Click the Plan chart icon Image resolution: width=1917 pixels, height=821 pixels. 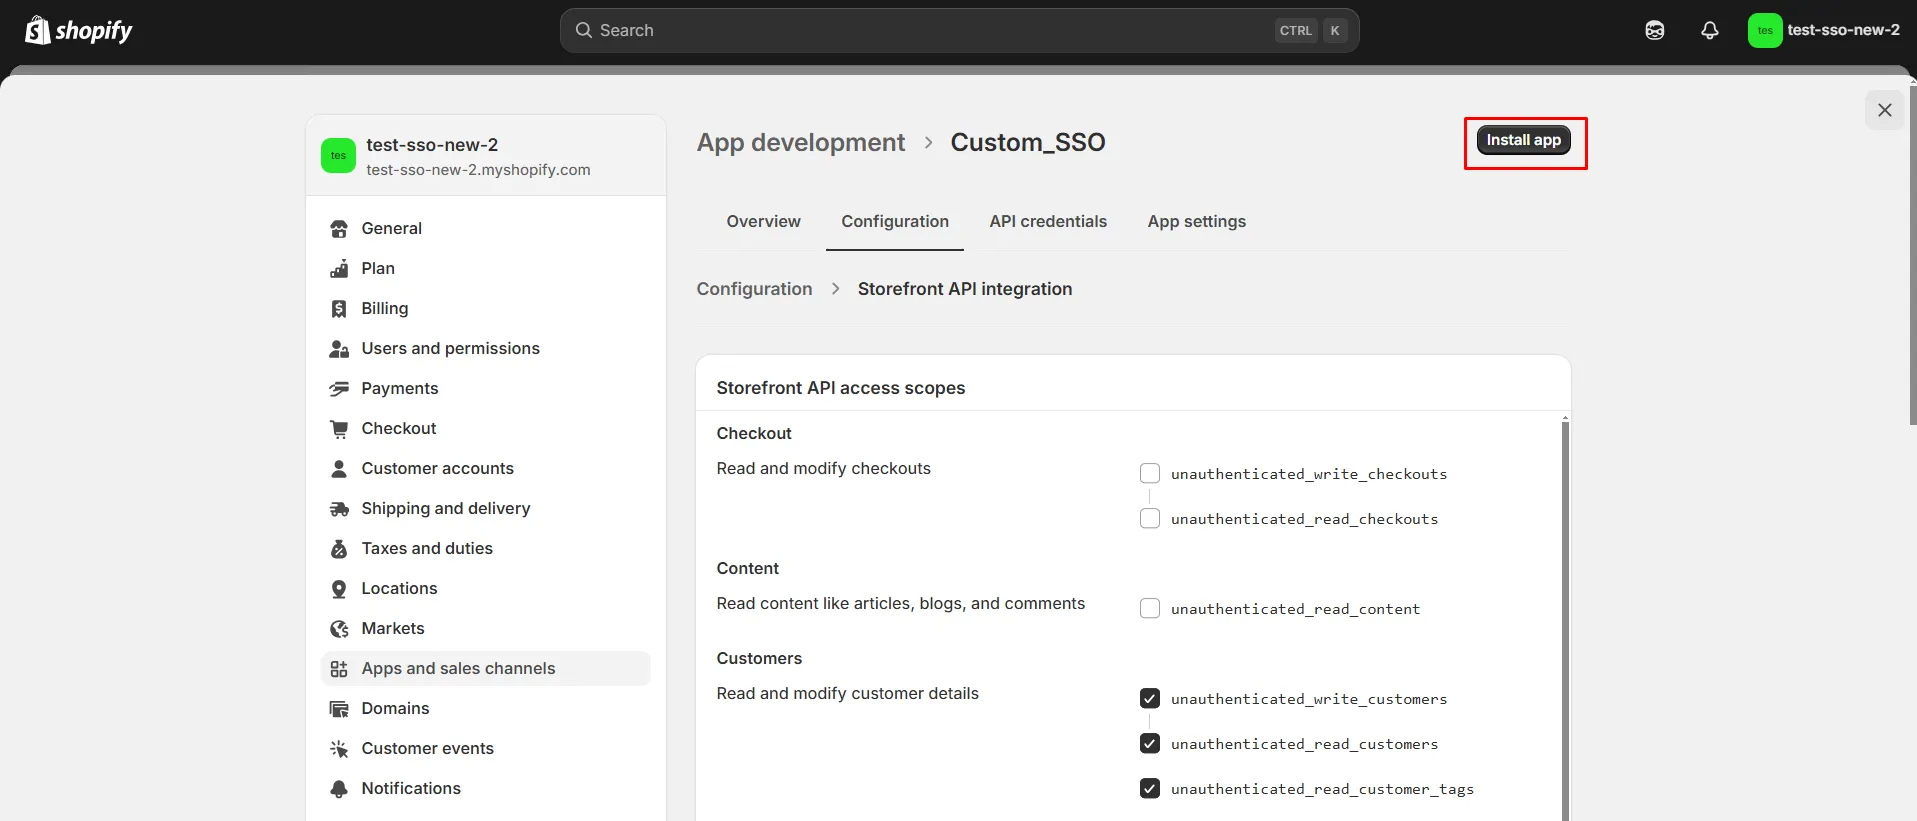coord(339,269)
